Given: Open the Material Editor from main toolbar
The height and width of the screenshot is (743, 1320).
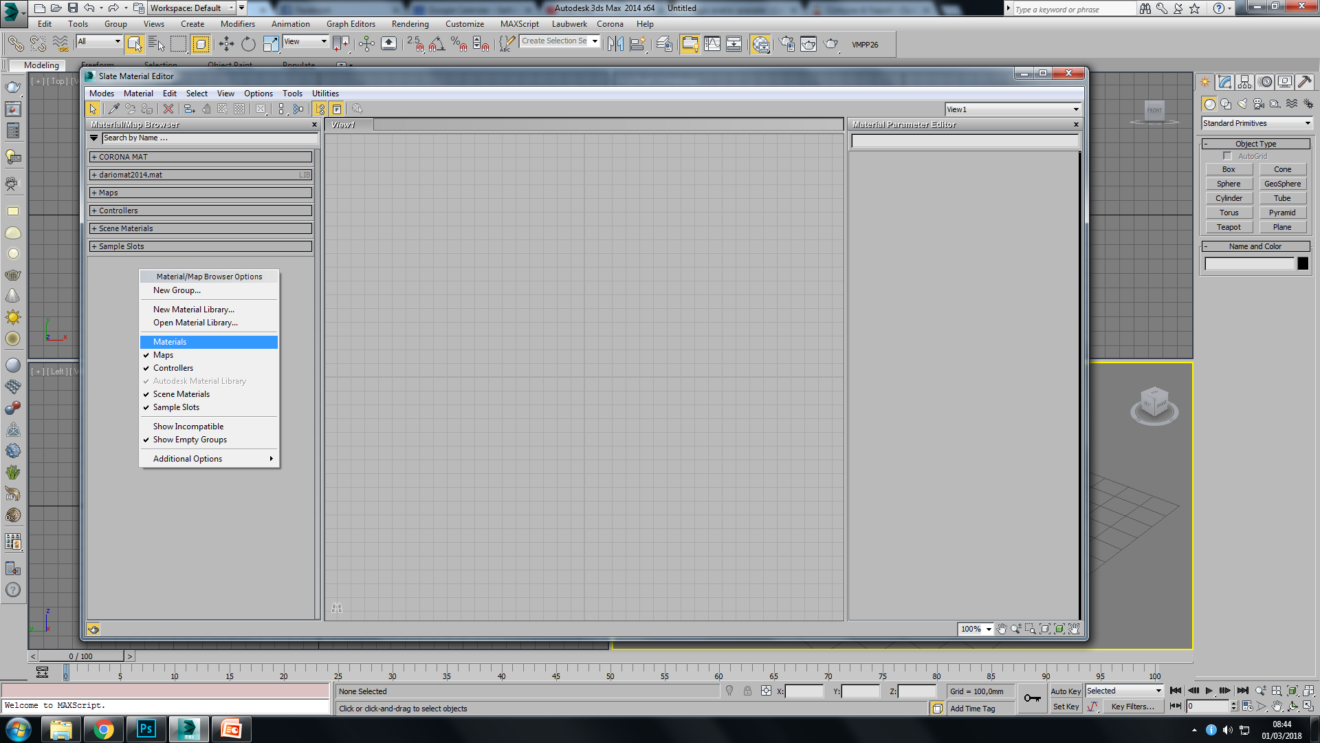Looking at the screenshot, I should click(x=761, y=44).
